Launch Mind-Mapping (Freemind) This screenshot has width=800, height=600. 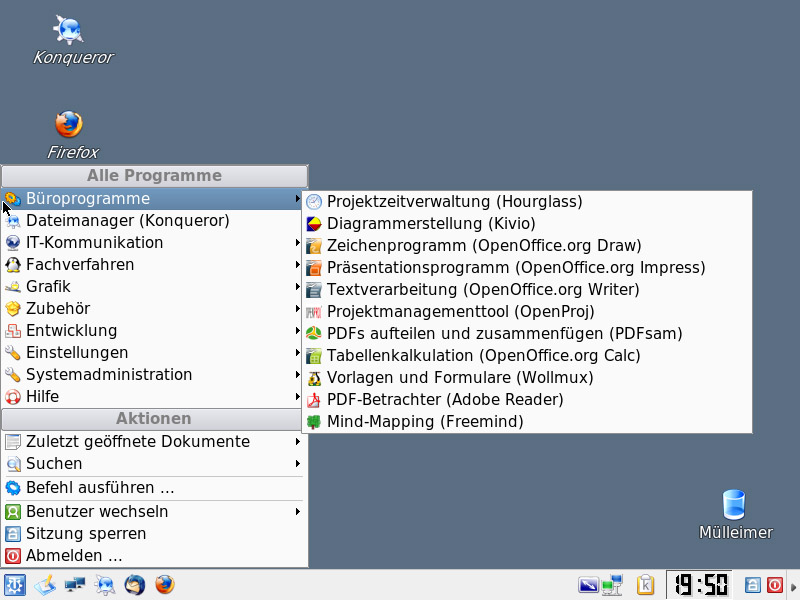[527, 421]
